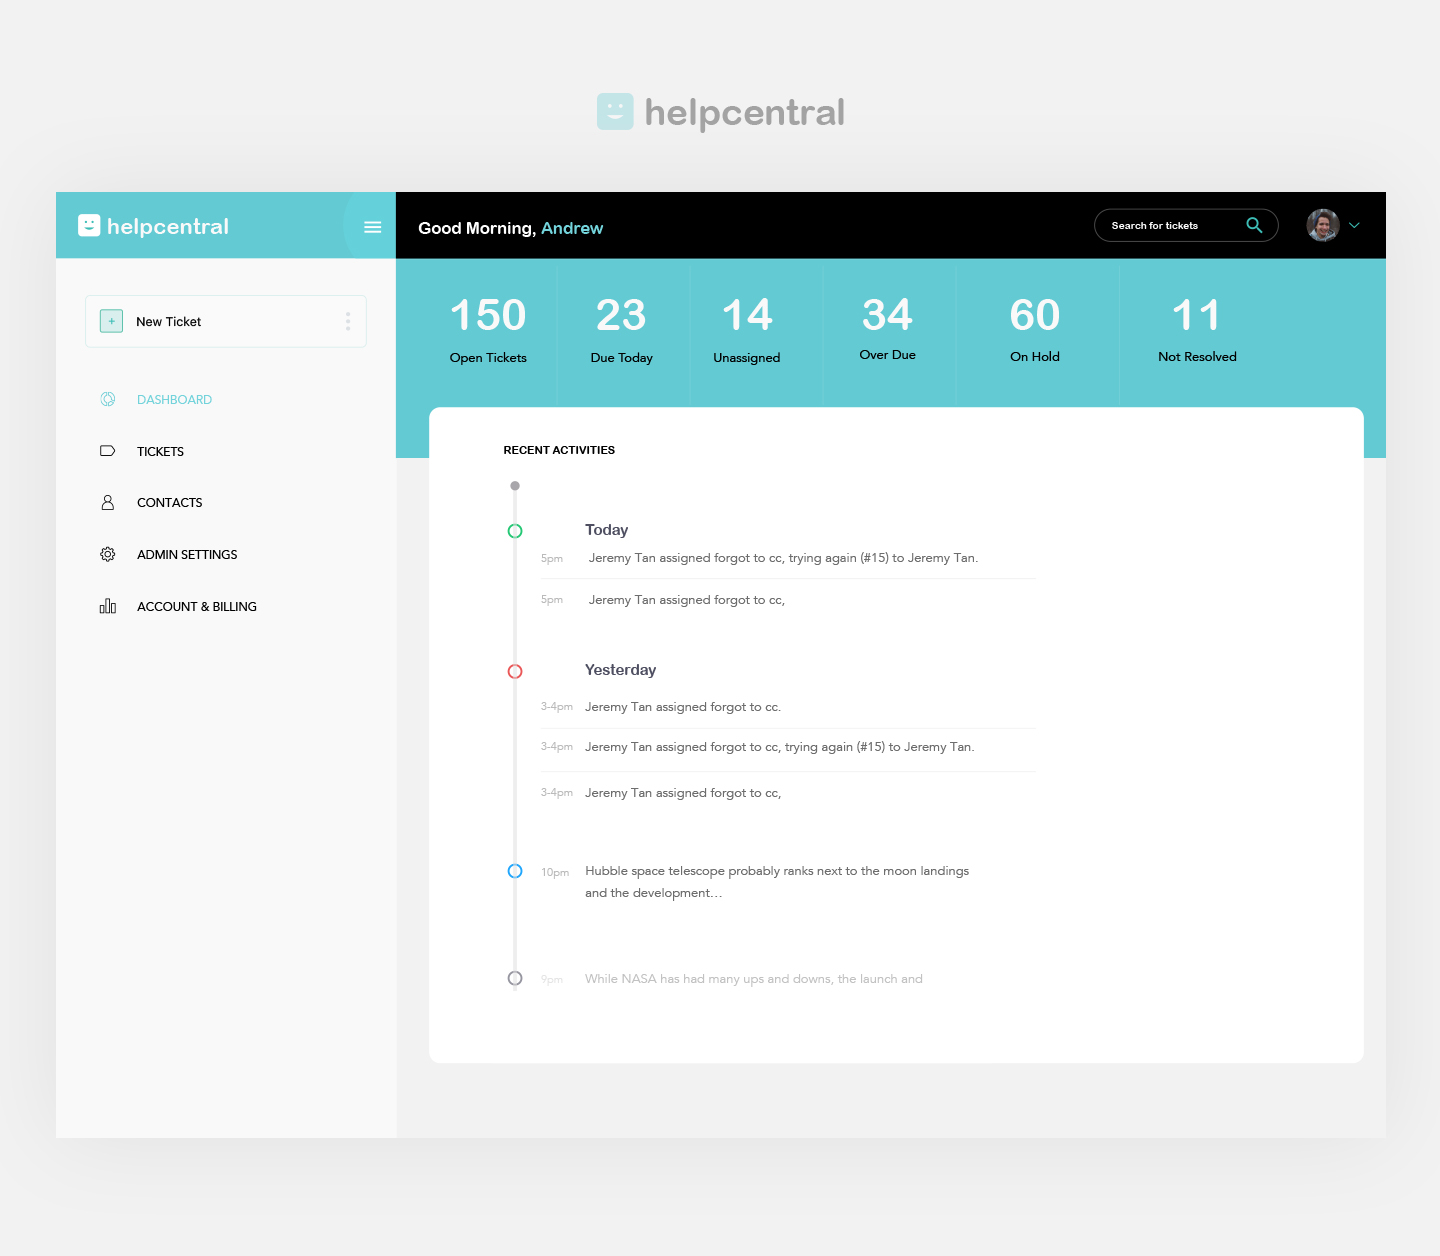1440x1256 pixels.
Task: Click the Dashboard sidebar icon
Action: point(108,399)
